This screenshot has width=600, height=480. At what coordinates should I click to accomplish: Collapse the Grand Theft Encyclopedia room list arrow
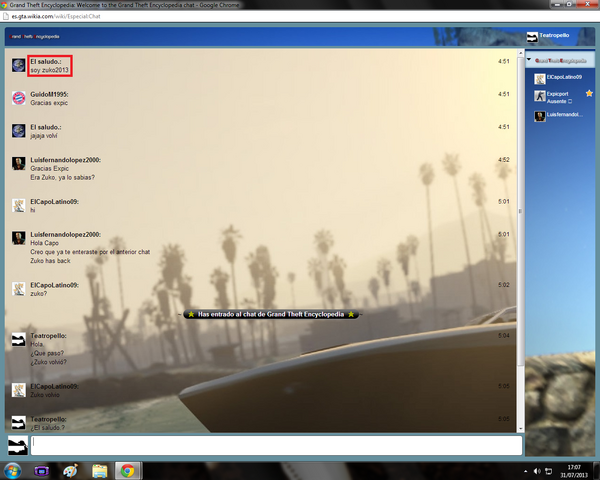click(x=529, y=60)
